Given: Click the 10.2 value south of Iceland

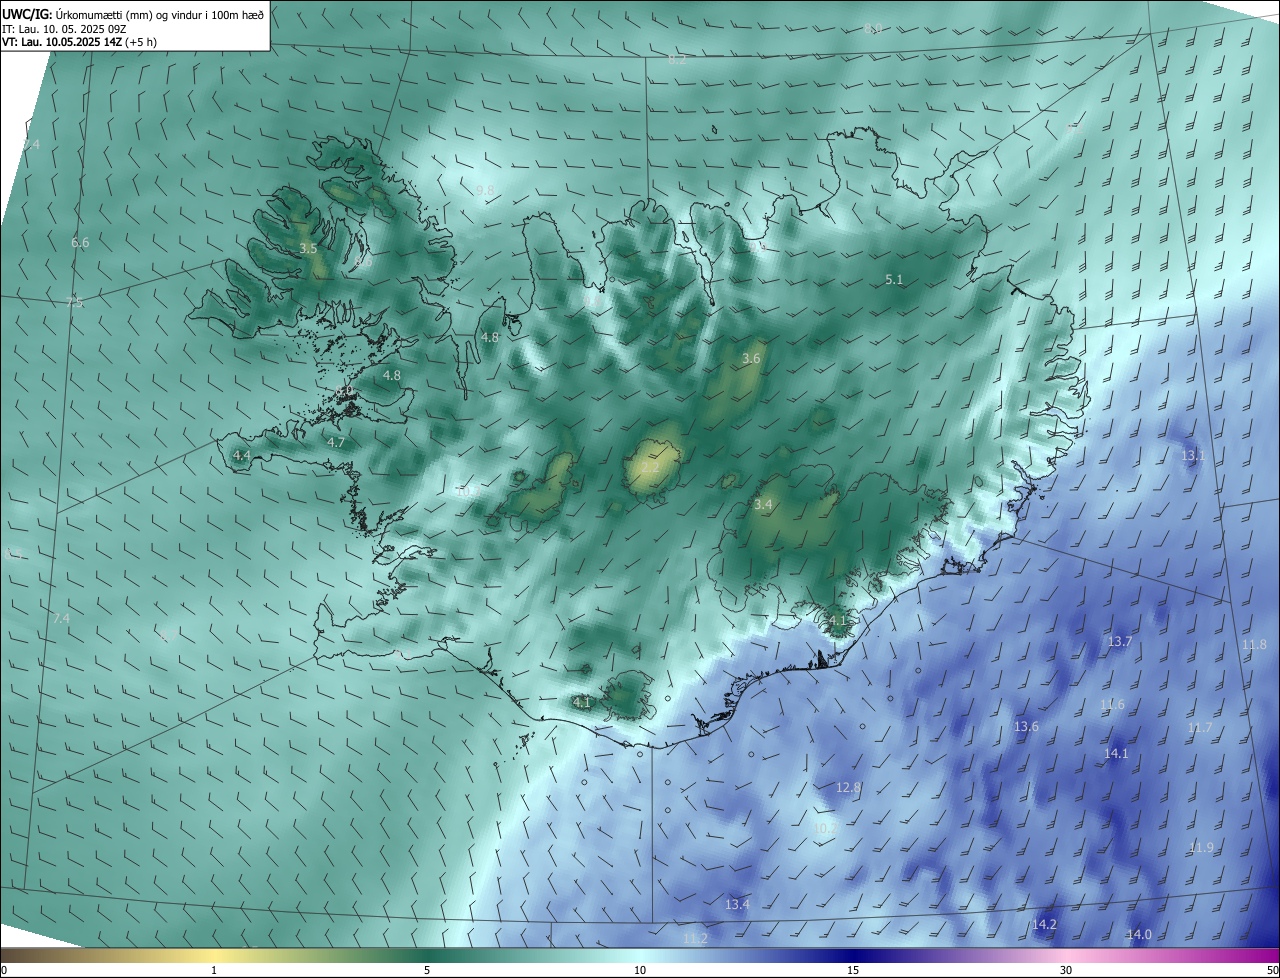Looking at the screenshot, I should [825, 828].
